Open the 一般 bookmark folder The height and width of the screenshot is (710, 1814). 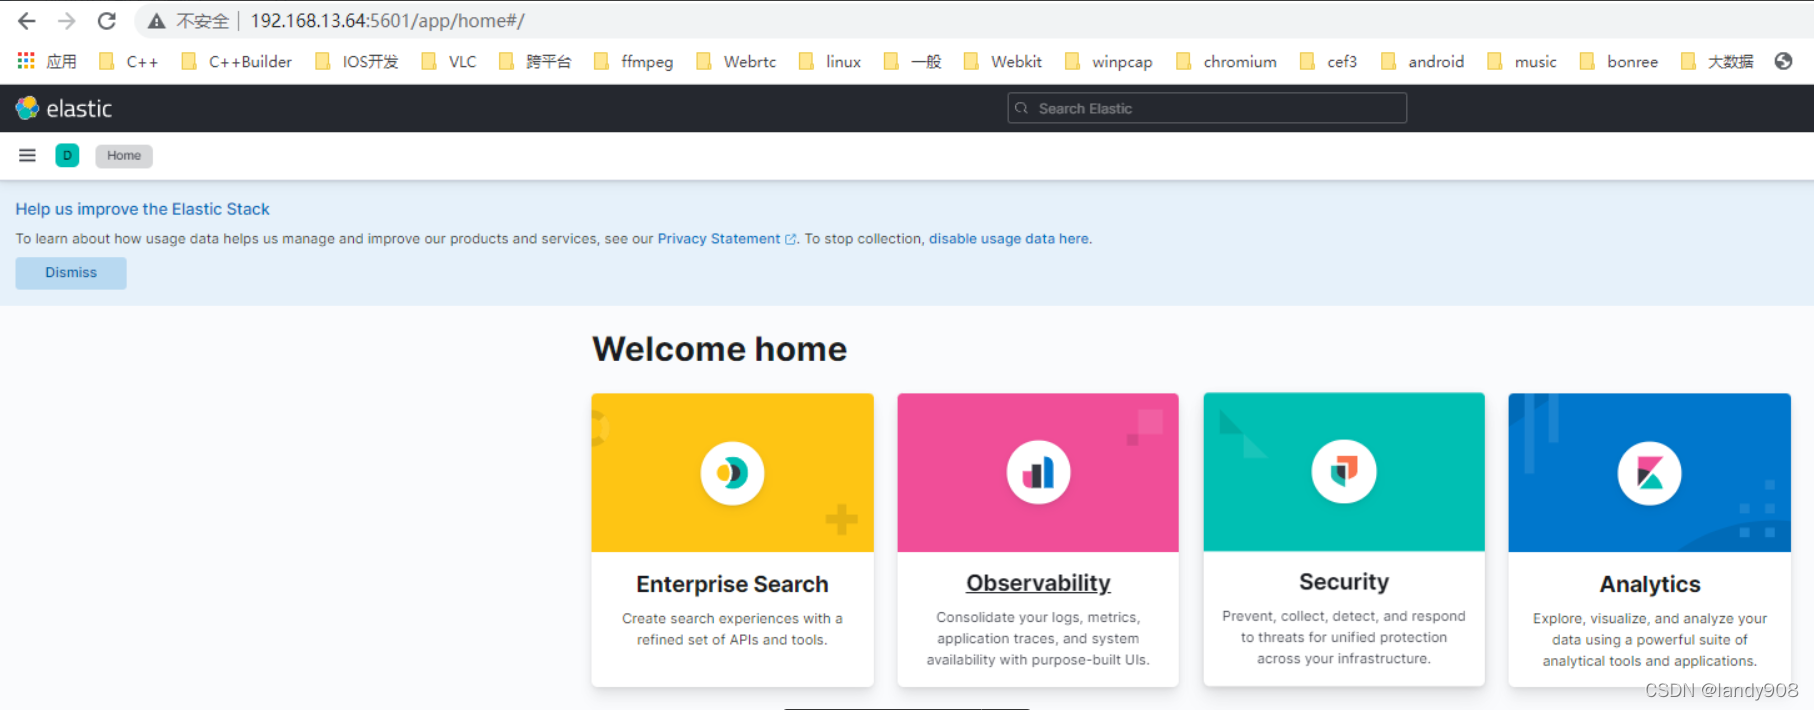tap(913, 61)
